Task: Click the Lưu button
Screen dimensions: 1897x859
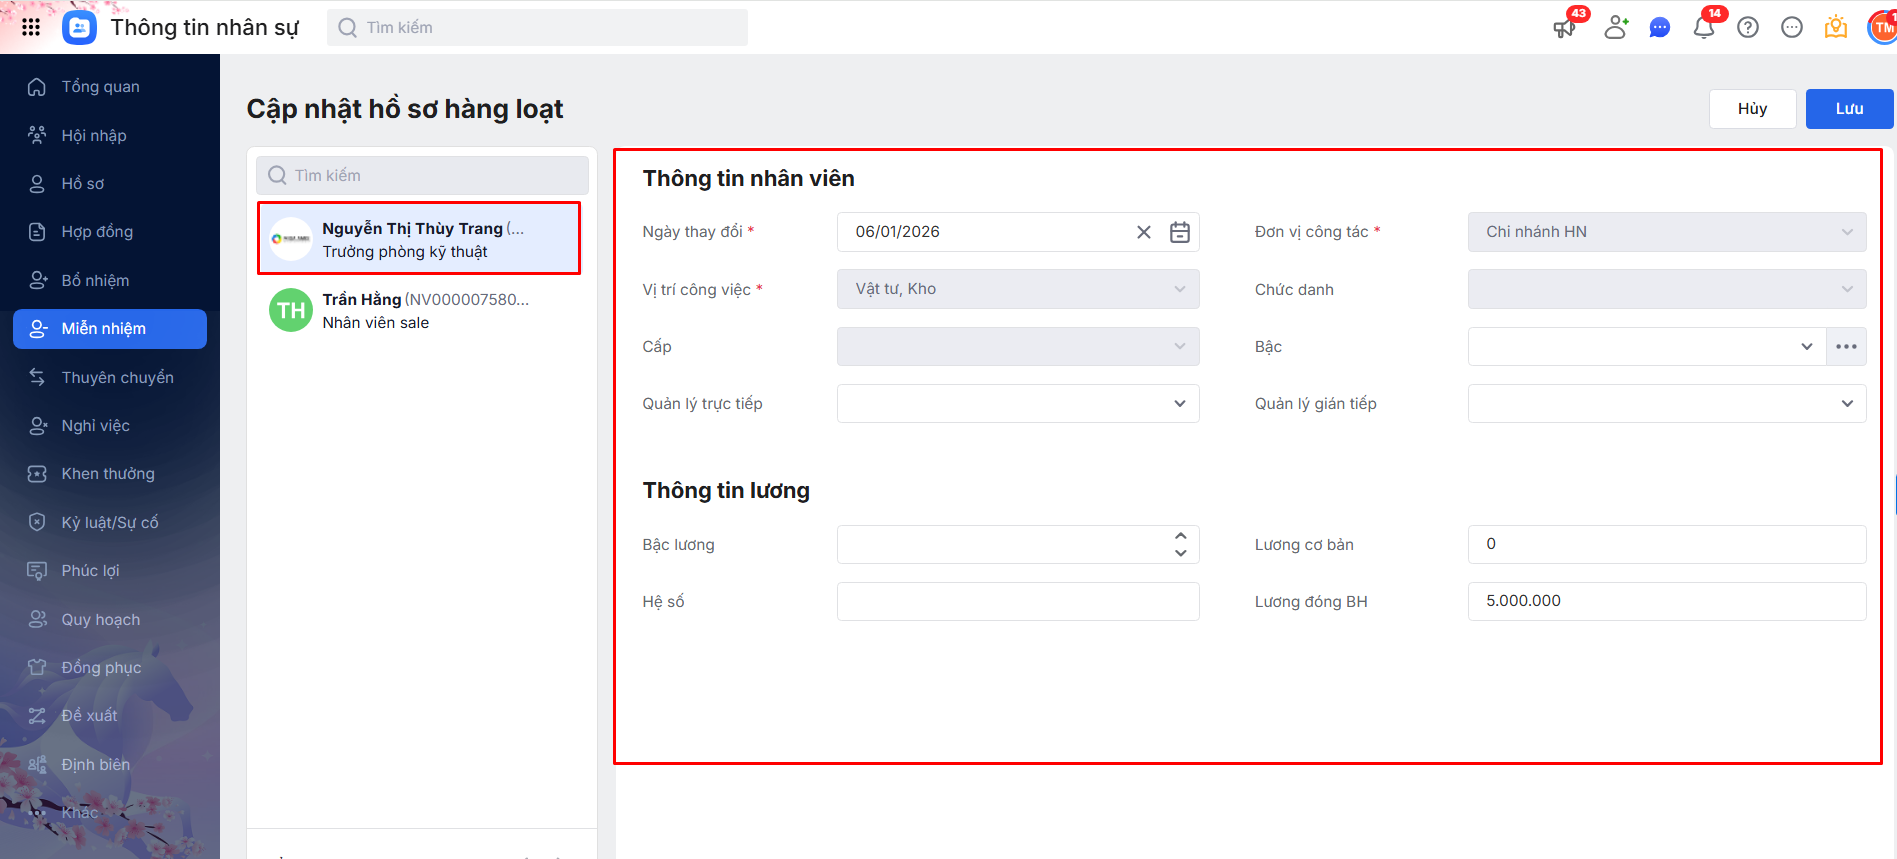Action: [x=1849, y=109]
